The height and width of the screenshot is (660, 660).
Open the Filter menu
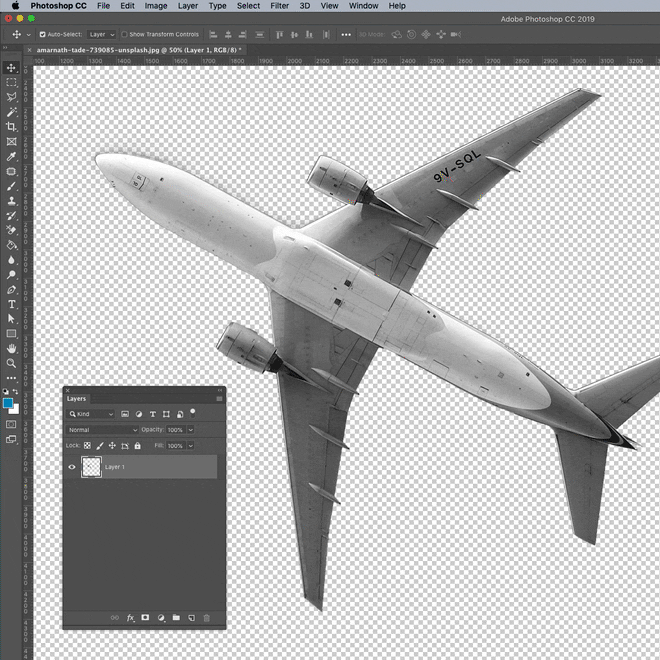pos(279,6)
